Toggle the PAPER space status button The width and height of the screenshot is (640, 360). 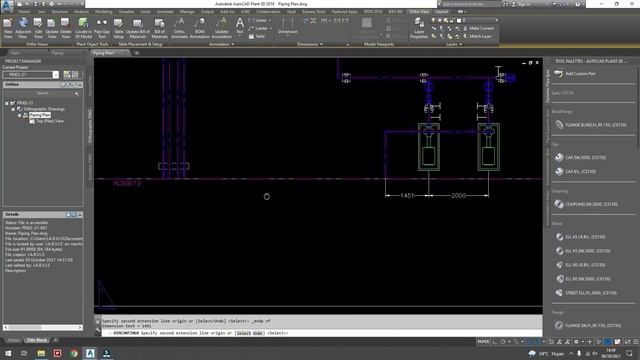pos(483,342)
